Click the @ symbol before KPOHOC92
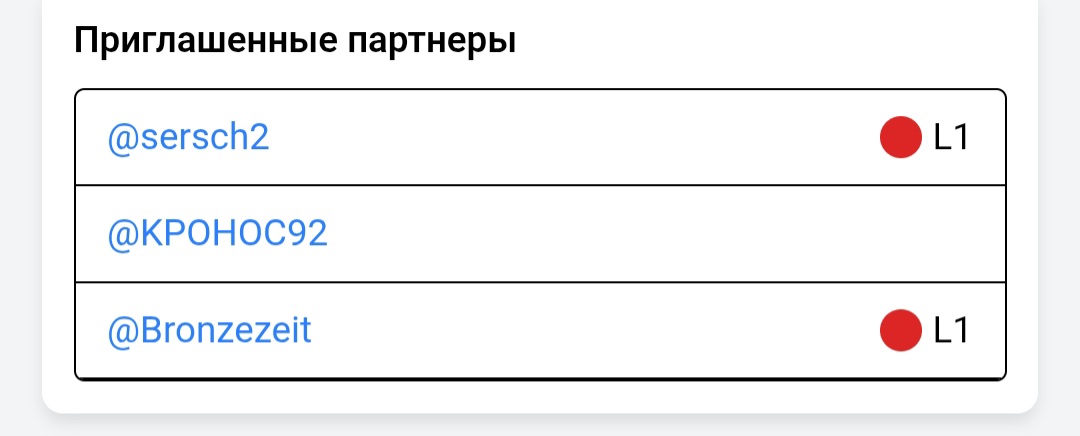 pyautogui.click(x=121, y=234)
